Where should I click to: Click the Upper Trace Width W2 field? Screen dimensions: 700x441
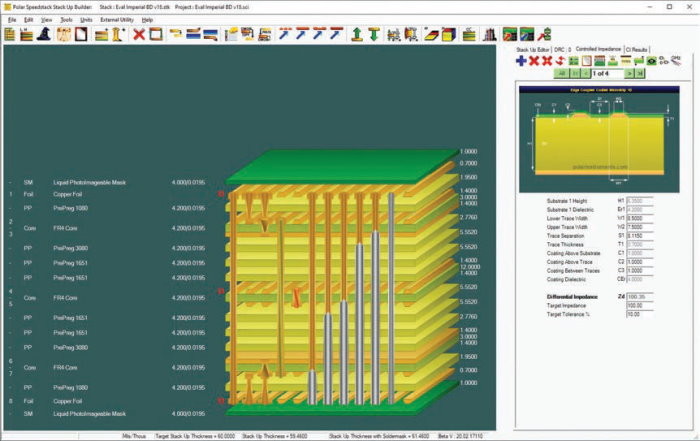click(640, 227)
